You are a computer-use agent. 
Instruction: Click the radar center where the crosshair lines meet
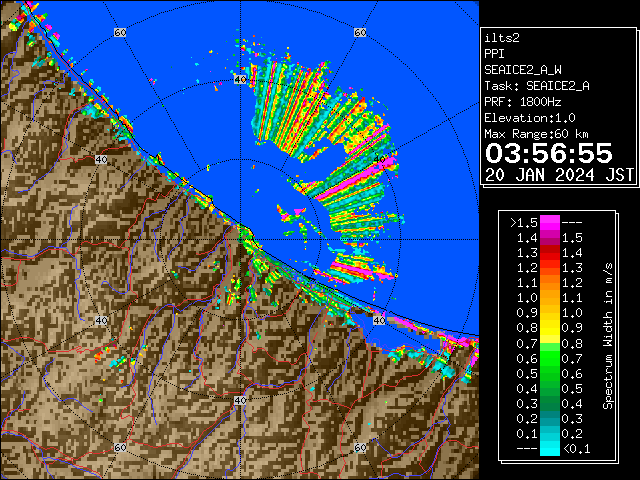coord(240,240)
